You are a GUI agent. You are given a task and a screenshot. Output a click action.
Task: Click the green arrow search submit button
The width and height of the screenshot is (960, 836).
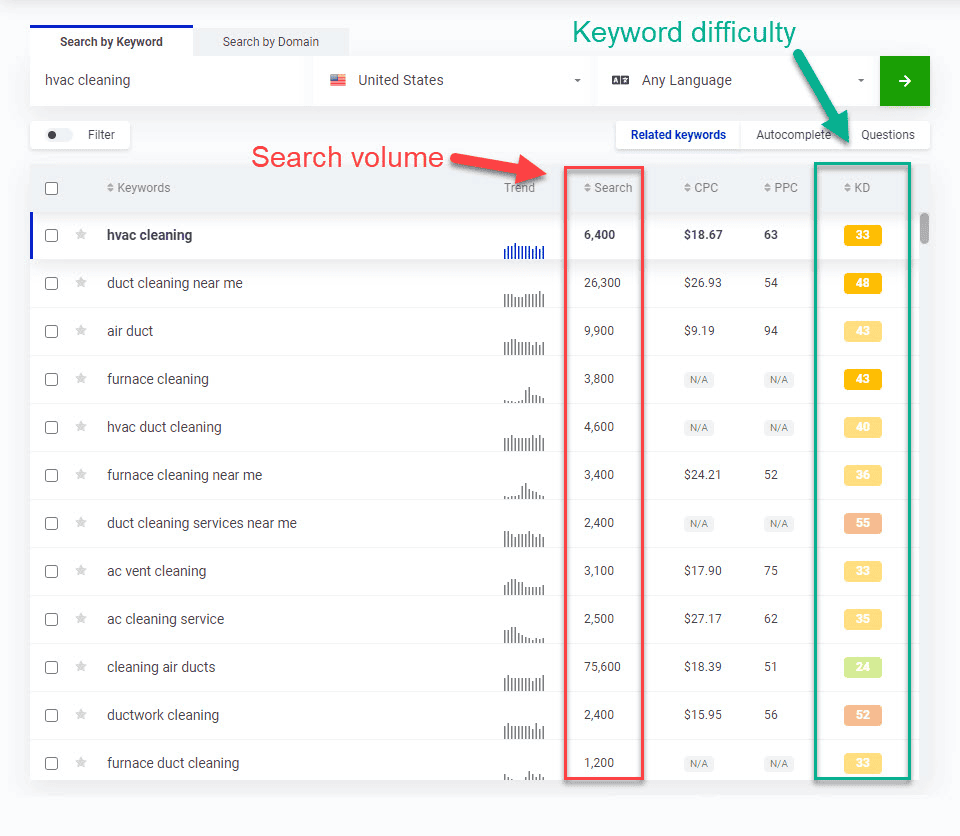[904, 81]
